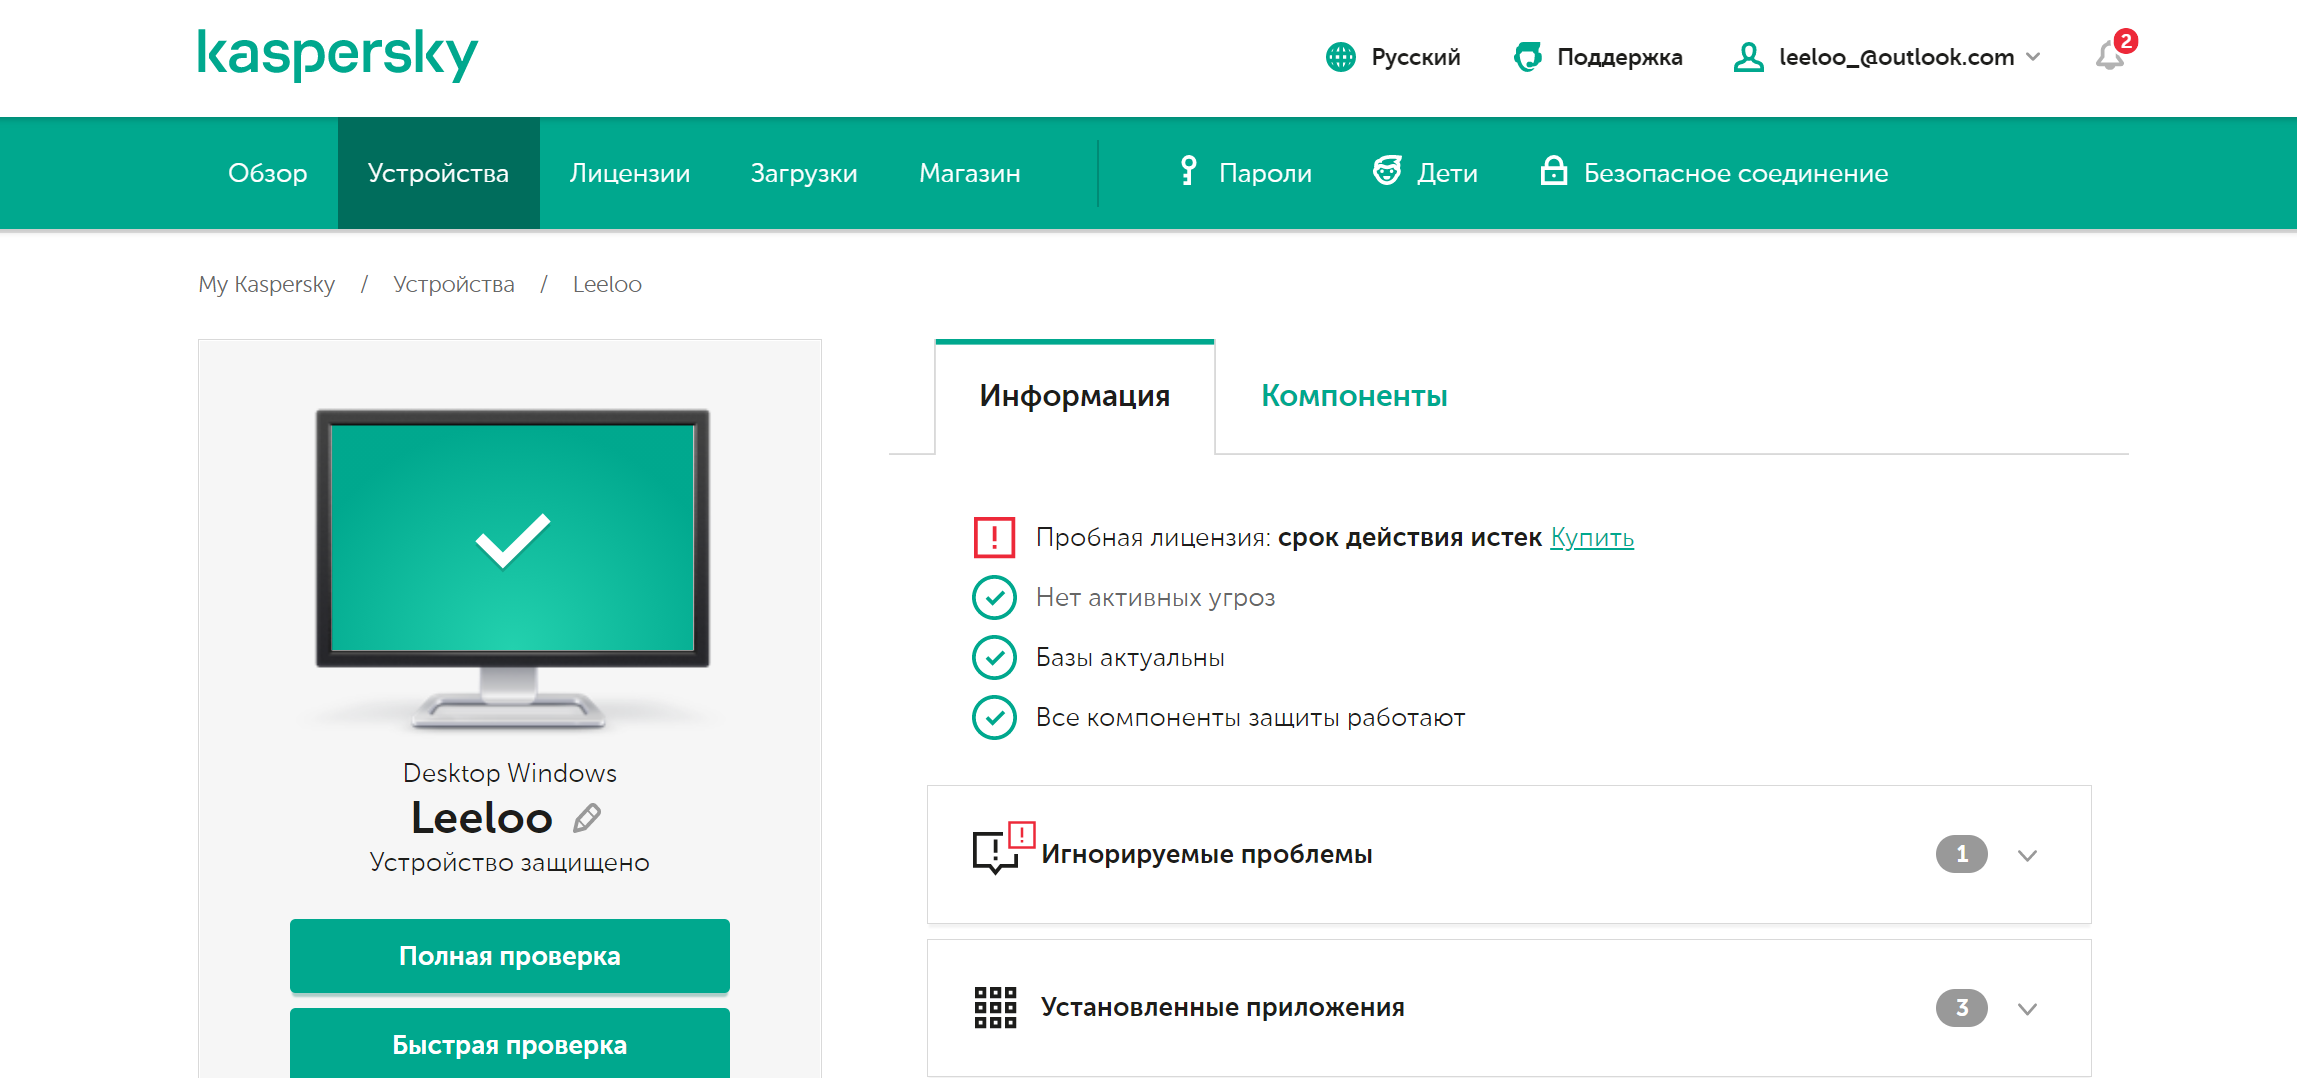Viewport: 2297px width, 1078px height.
Task: Click the Игнорируемые проблемы heading
Action: pyautogui.click(x=1207, y=854)
